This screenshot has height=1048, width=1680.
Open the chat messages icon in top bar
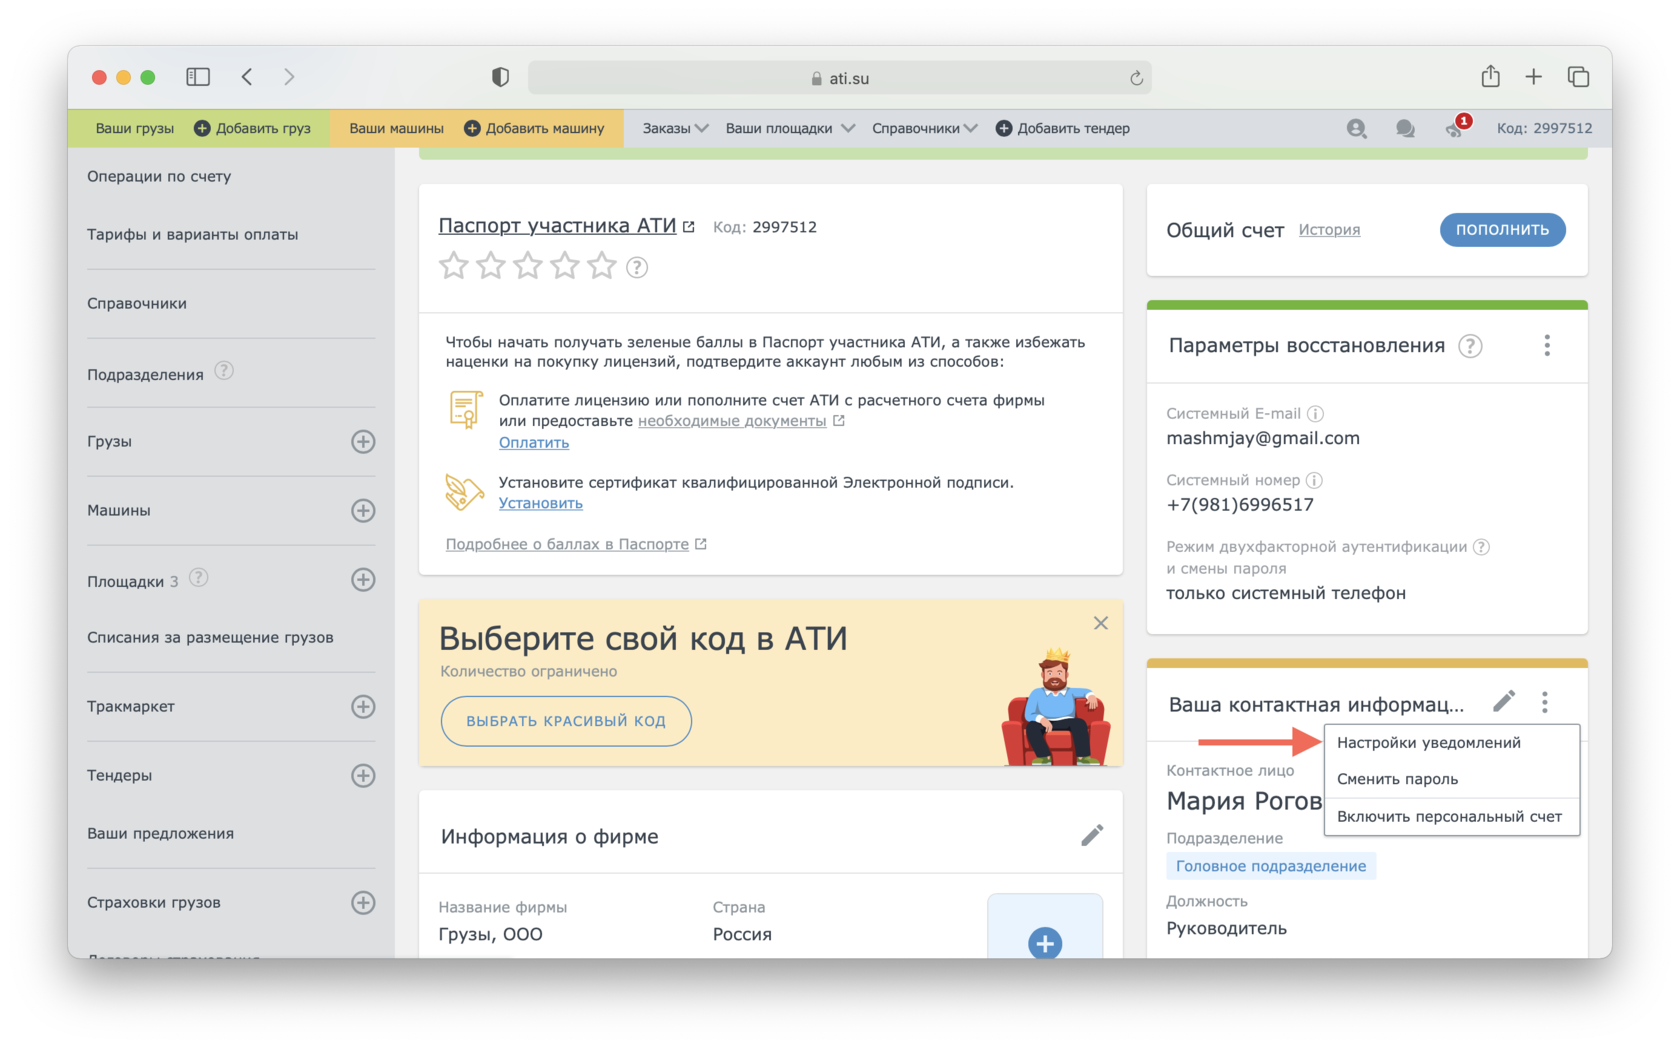1405,128
